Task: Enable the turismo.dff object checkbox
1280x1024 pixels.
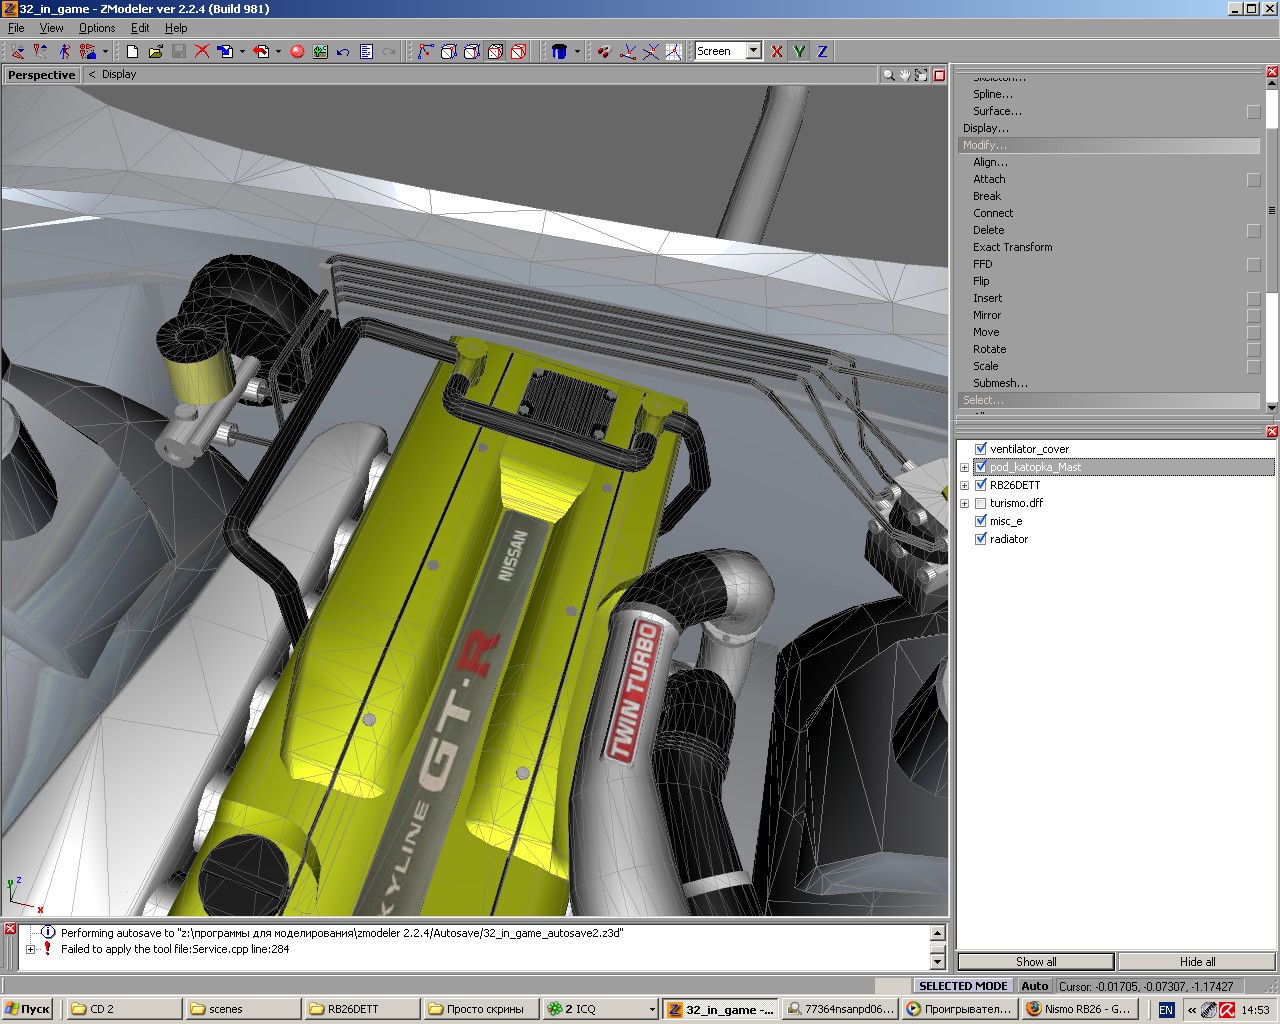Action: click(x=981, y=503)
